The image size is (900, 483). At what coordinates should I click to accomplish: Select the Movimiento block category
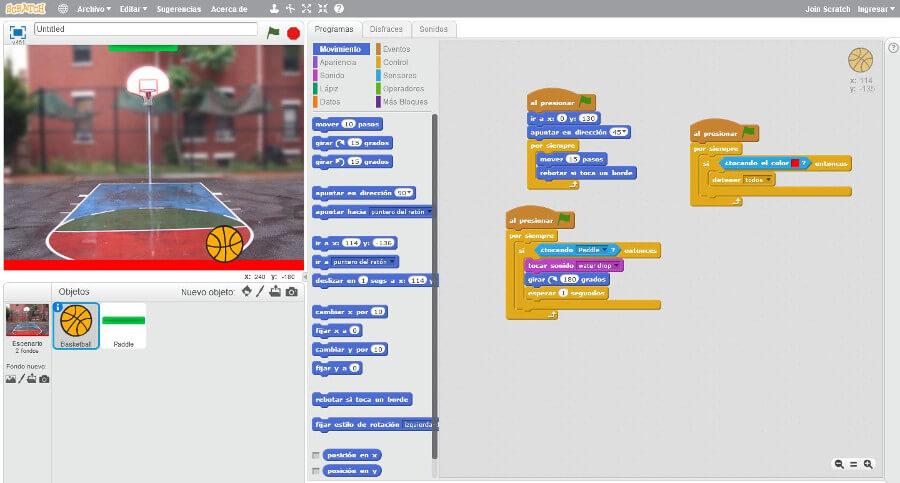[341, 49]
